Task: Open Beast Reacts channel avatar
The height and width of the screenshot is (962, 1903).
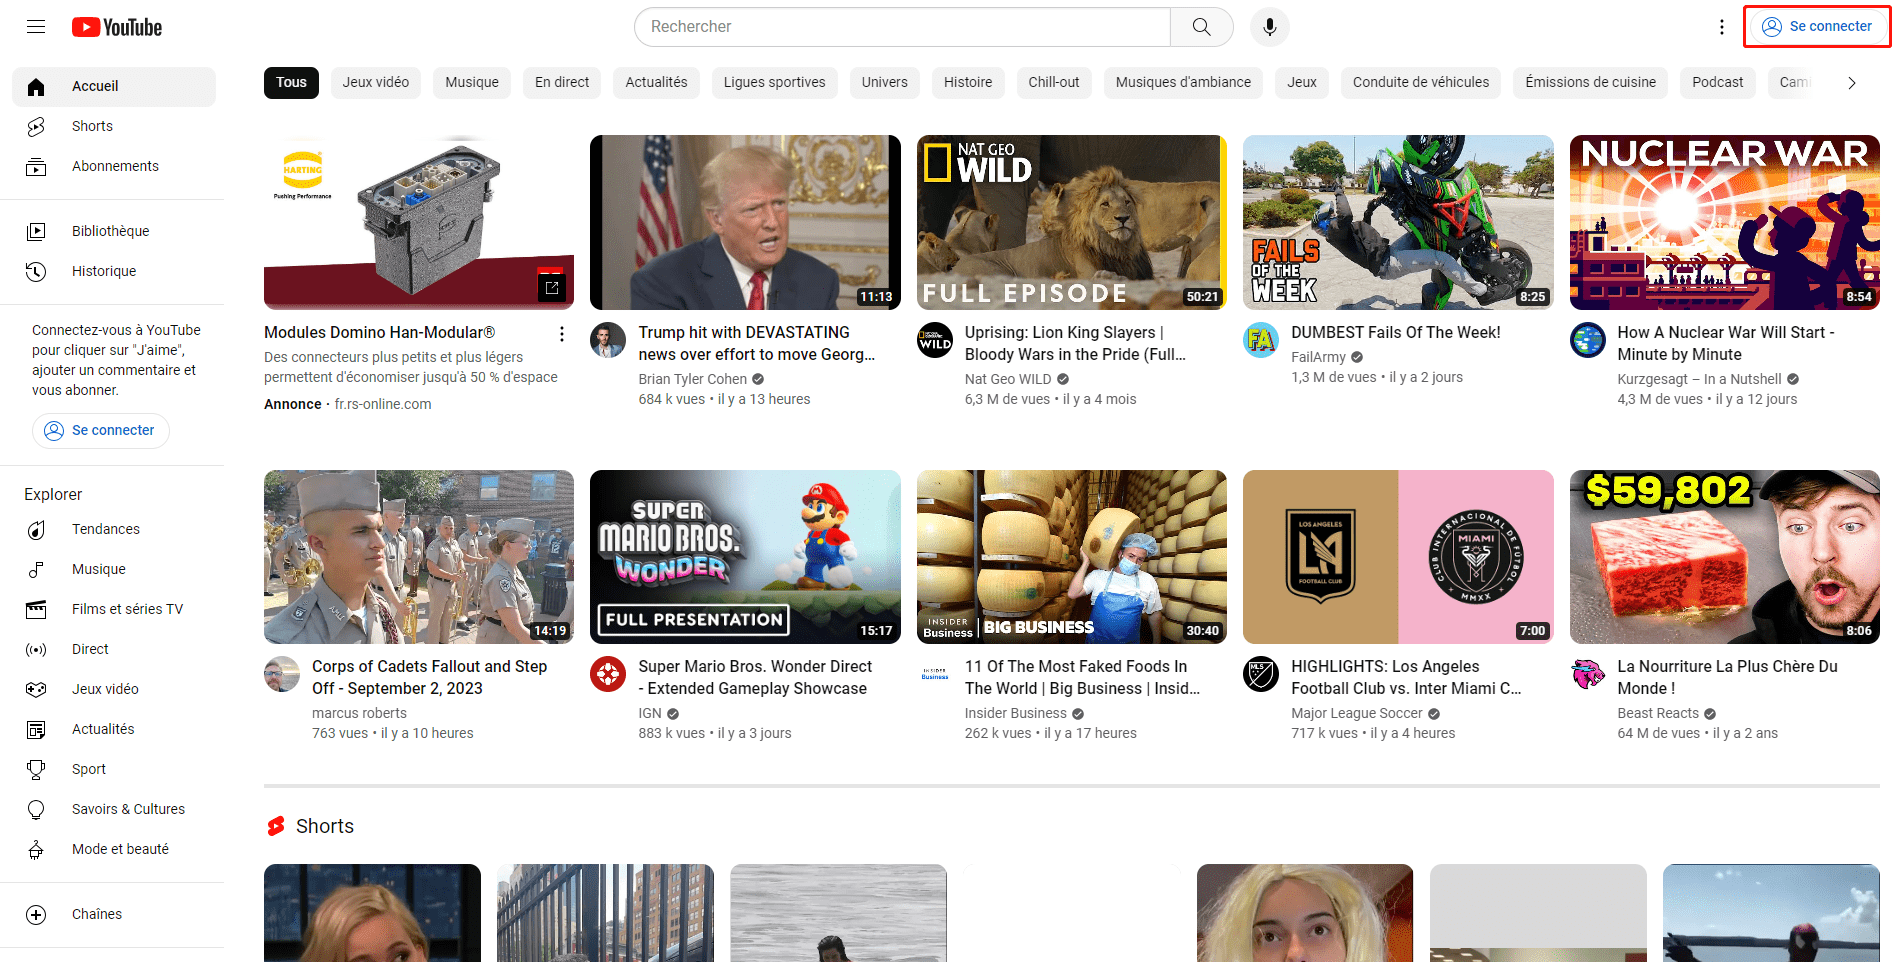Action: tap(1588, 674)
